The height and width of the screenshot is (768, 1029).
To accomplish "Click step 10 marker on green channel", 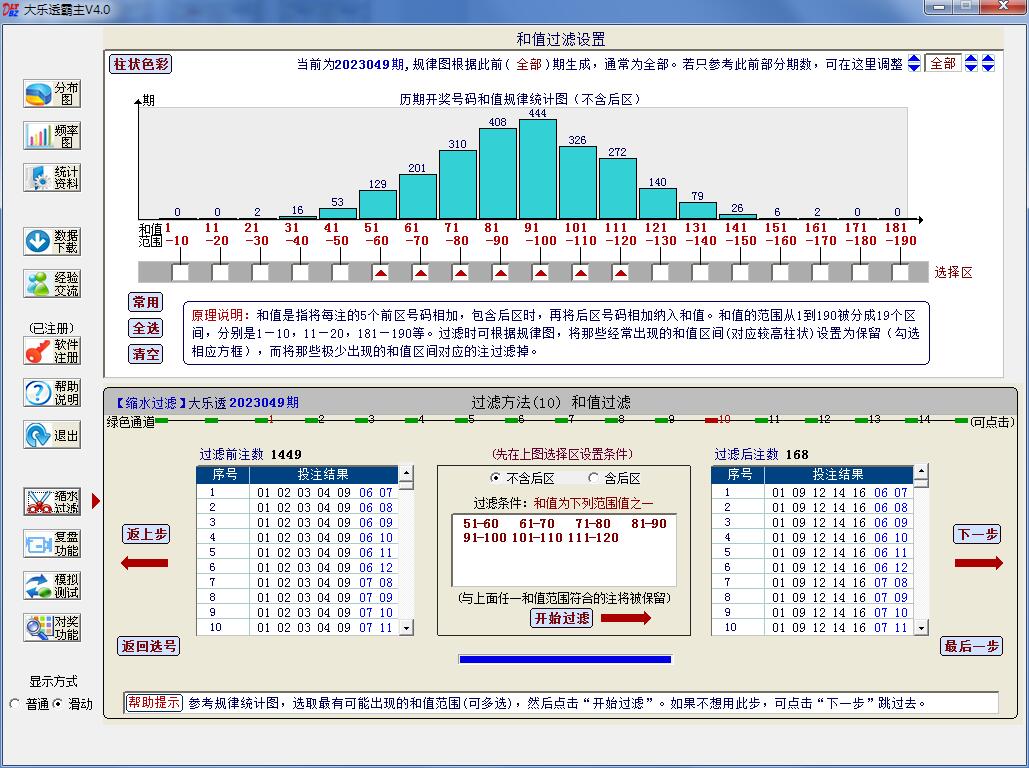I will coord(724,421).
